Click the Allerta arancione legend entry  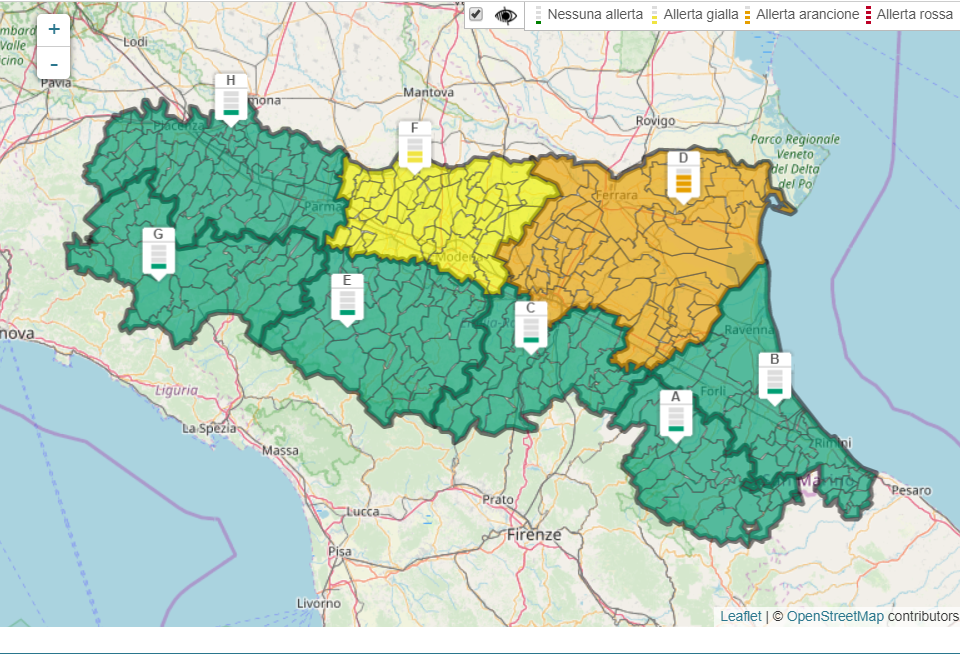click(x=806, y=14)
